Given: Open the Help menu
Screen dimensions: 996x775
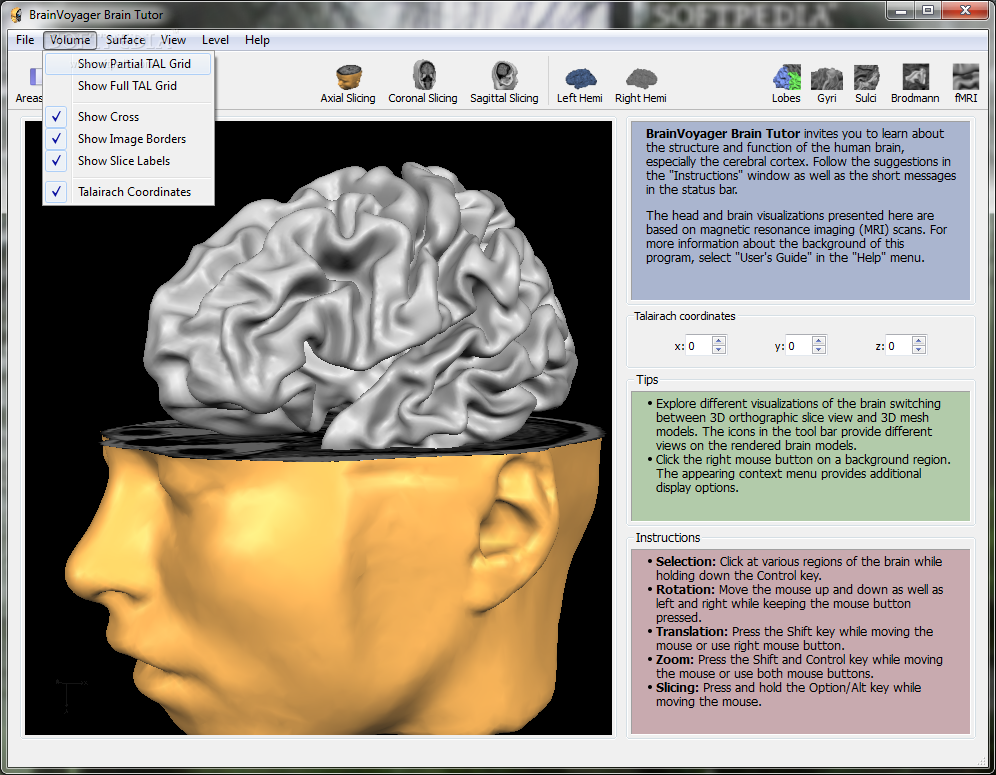Looking at the screenshot, I should [257, 40].
